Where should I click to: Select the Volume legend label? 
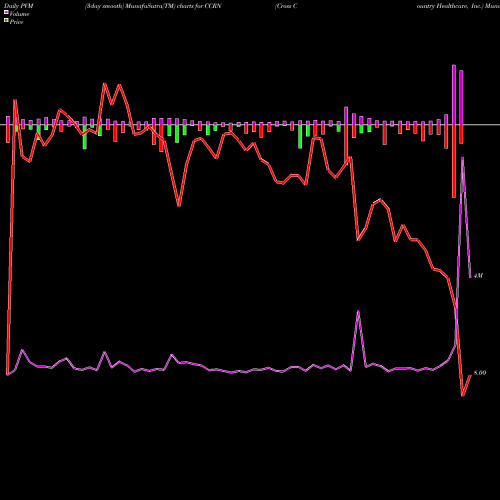(19, 14)
